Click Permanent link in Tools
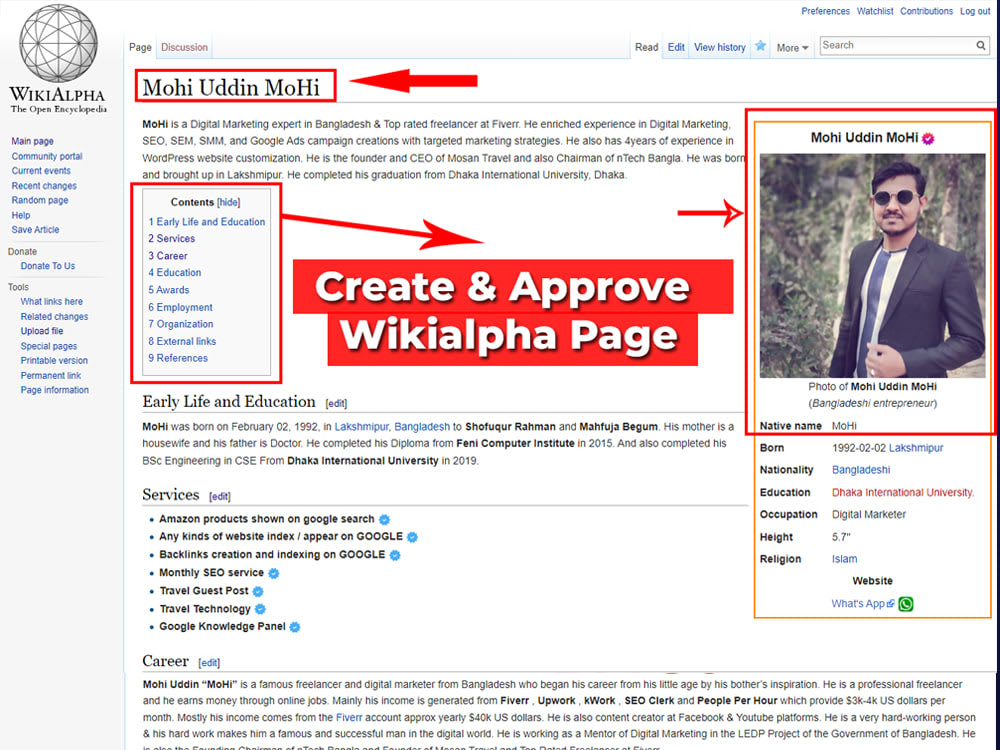The width and height of the screenshot is (1000, 750). (50, 376)
